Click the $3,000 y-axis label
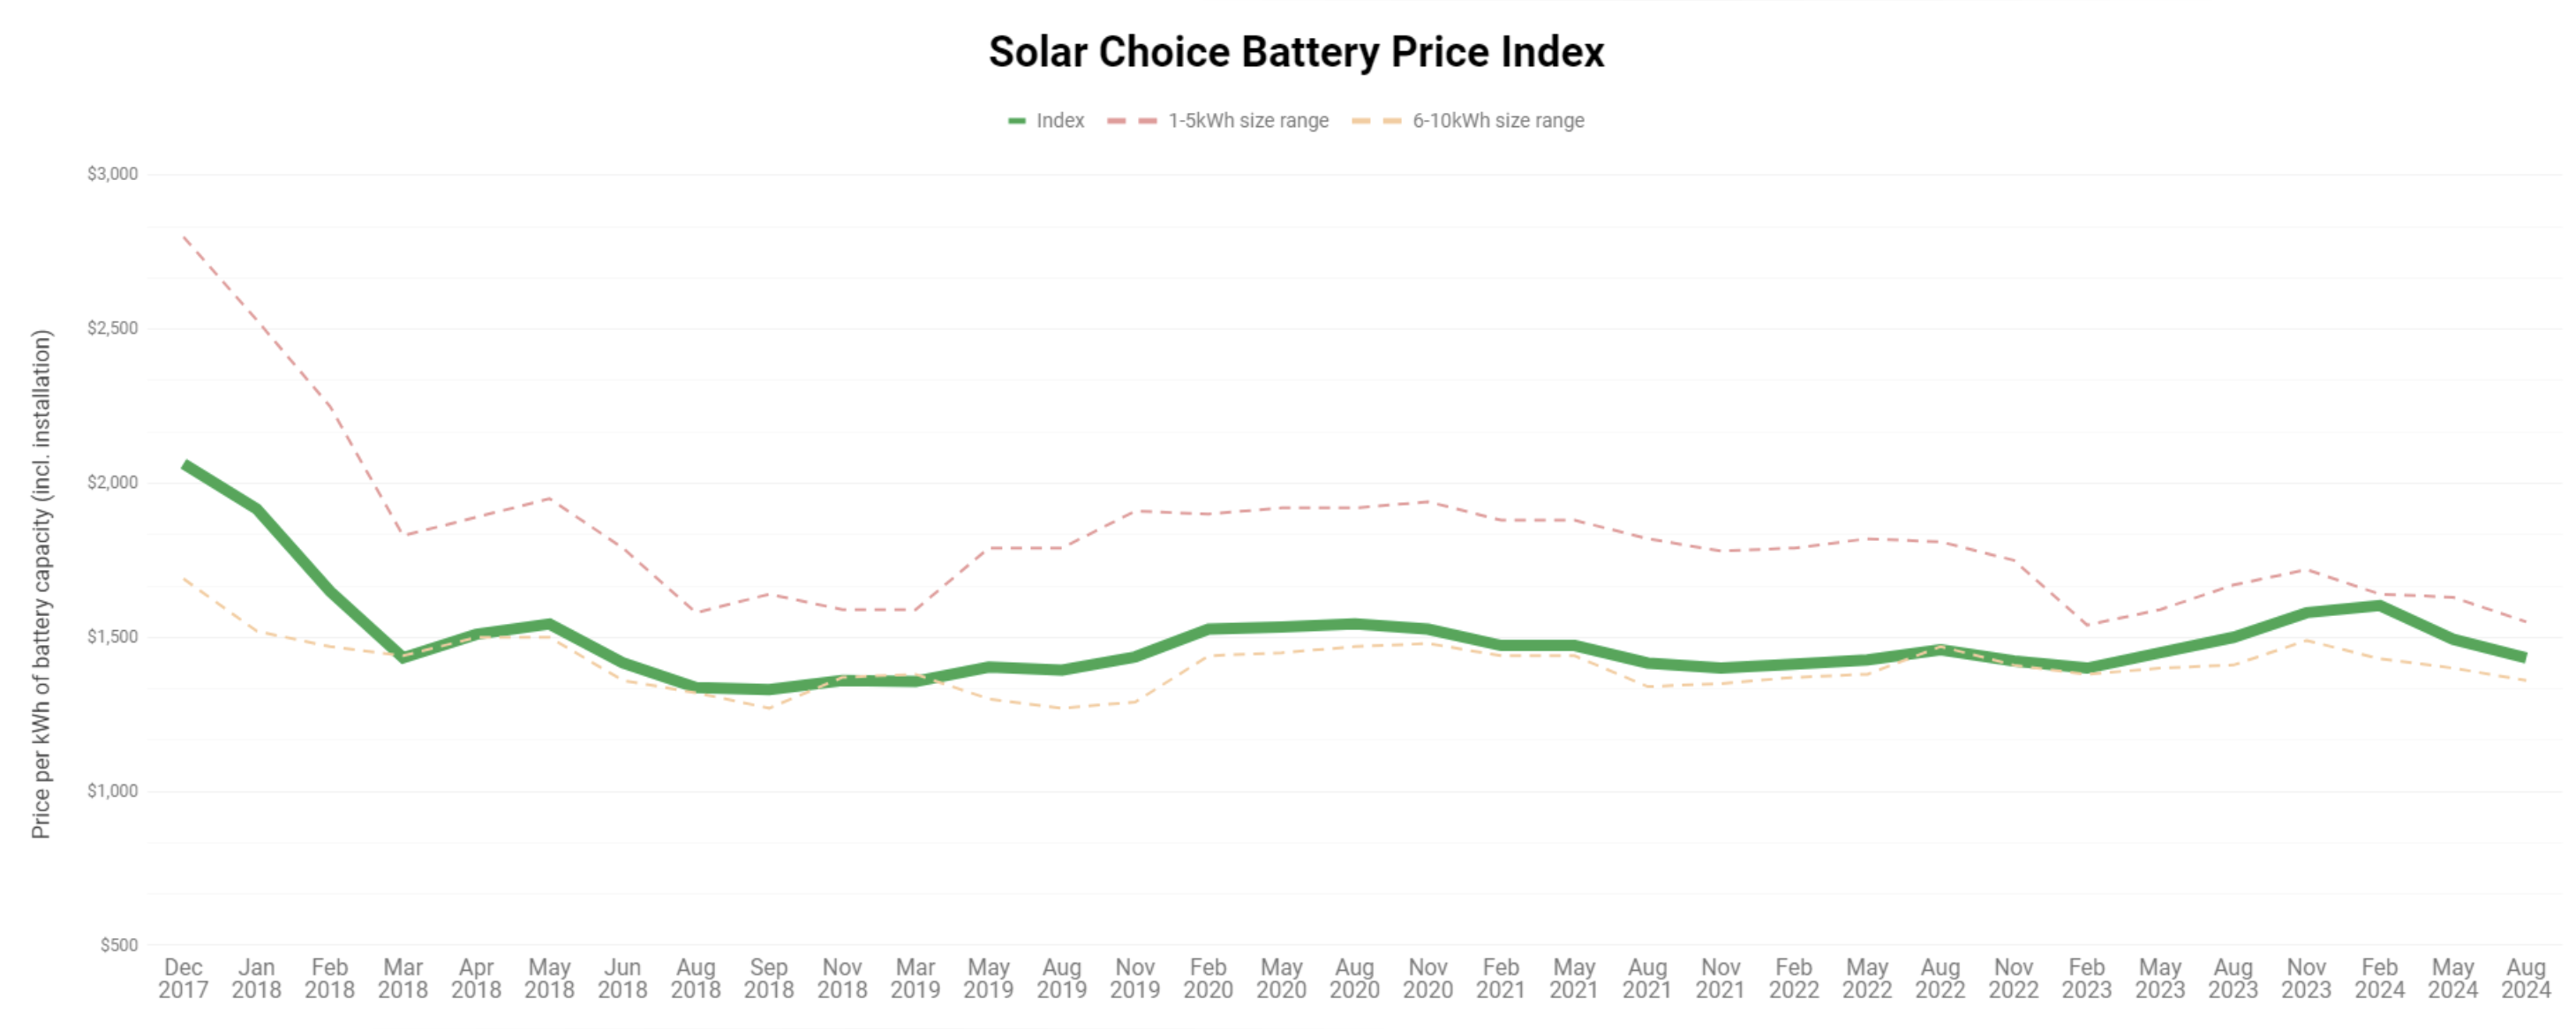2576x1029 pixels. 112,174
